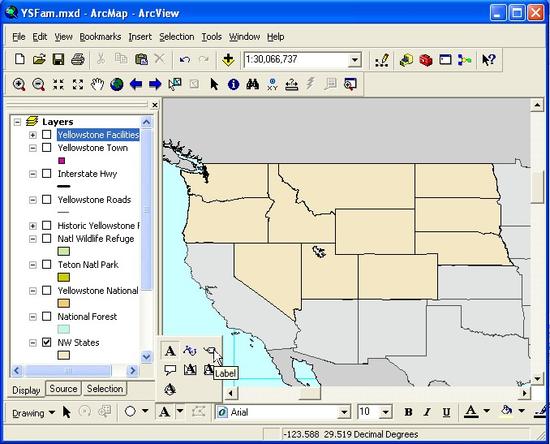Launch ArcCatalog from toolbar
Viewport: 550px width, 444px height.
coord(406,60)
